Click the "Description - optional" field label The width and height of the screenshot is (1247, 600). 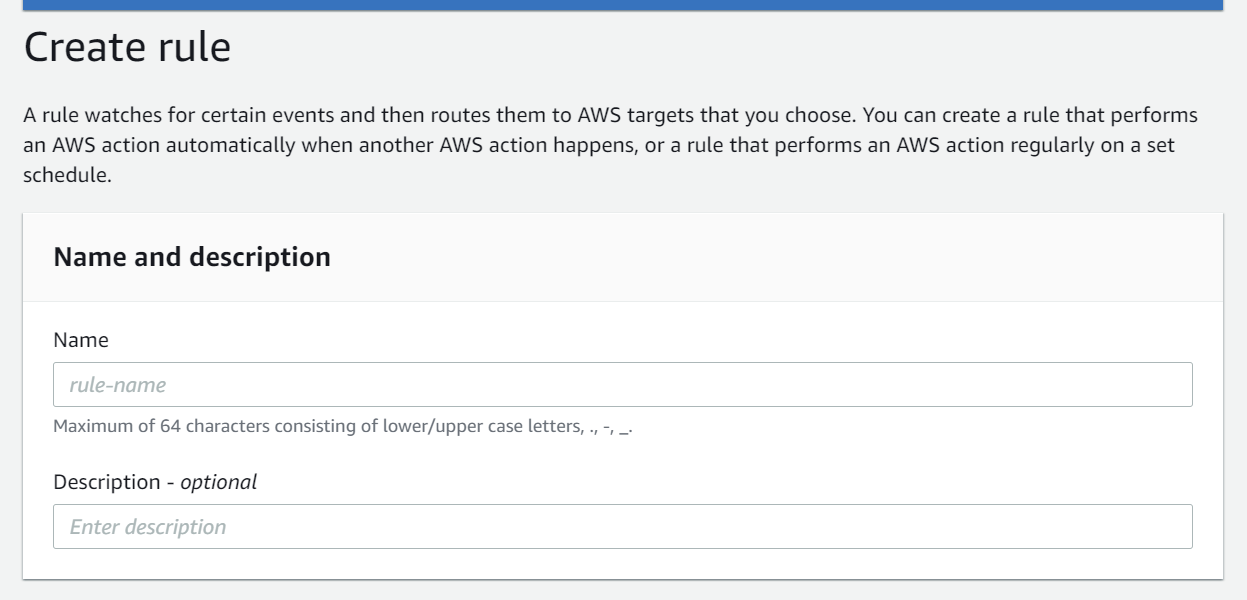click(155, 482)
